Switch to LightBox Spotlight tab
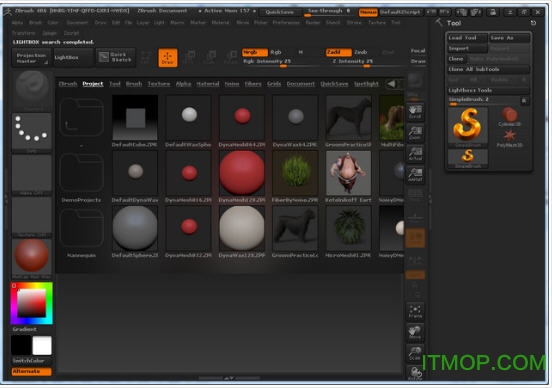This screenshot has width=552, height=388. coord(366,84)
